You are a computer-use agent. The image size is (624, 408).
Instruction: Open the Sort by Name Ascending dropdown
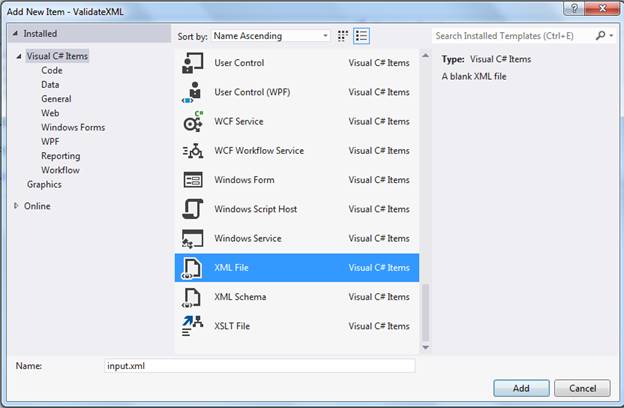coord(271,36)
